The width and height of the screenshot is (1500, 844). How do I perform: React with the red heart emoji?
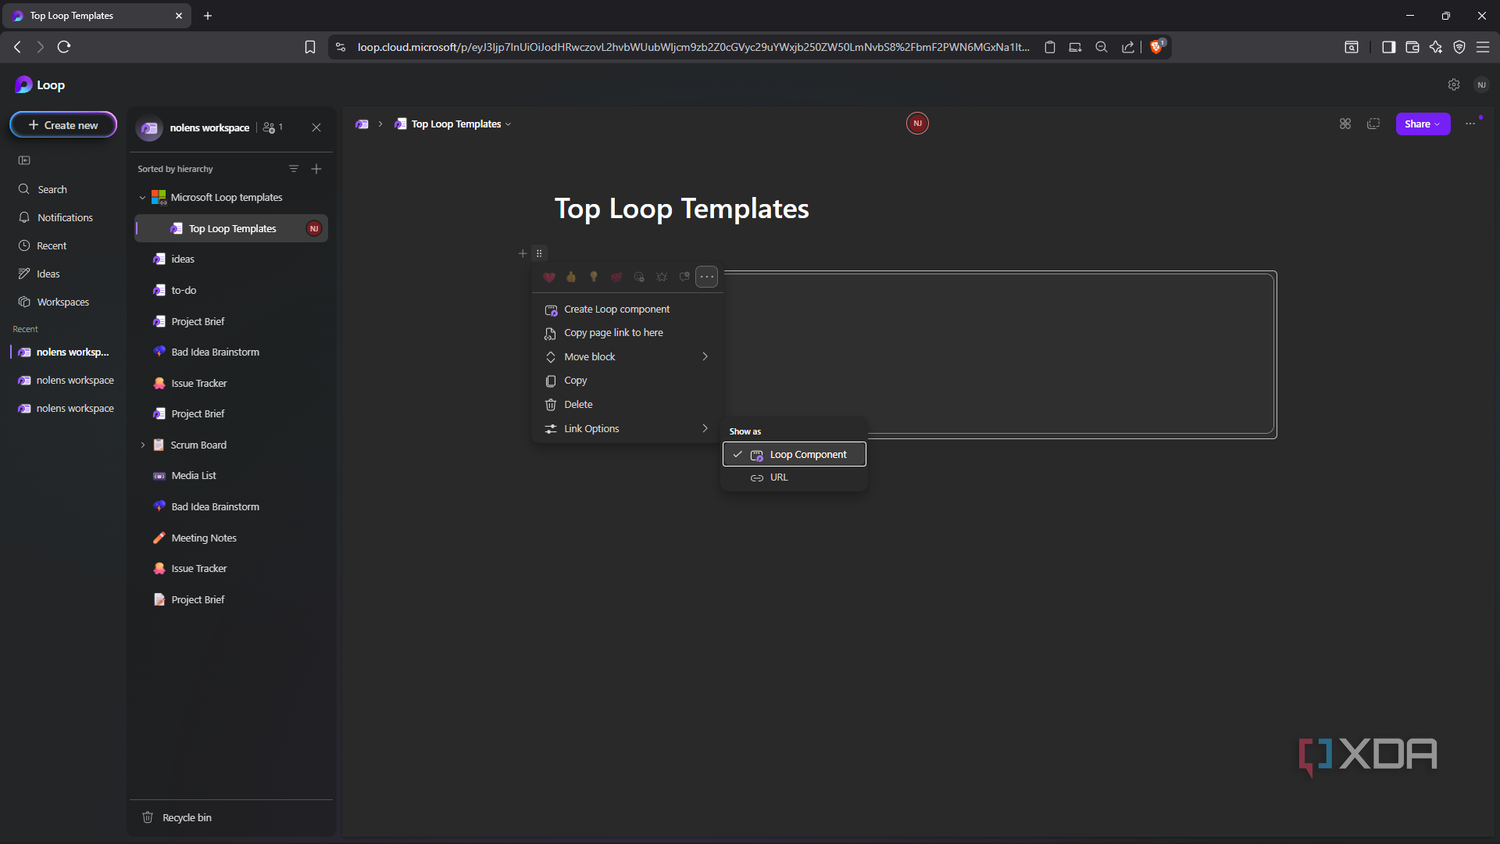coord(549,277)
